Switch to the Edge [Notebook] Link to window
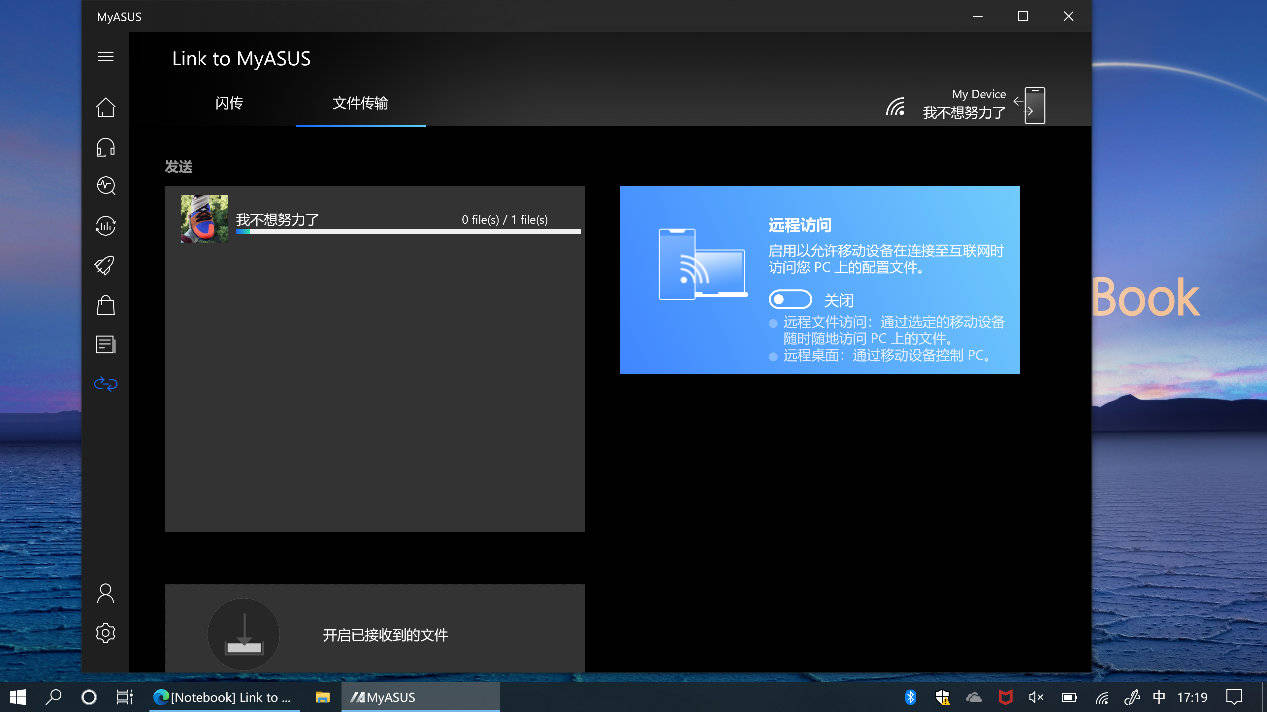The image size is (1267, 712). click(x=223, y=697)
